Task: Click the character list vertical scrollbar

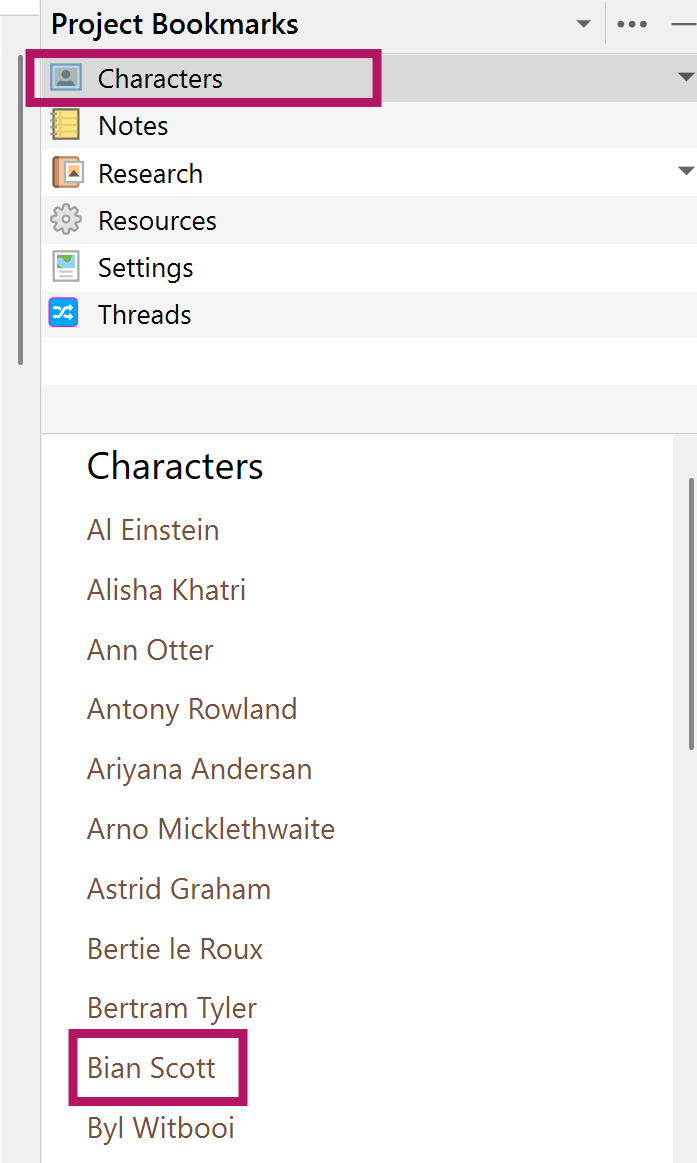Action: (691, 612)
